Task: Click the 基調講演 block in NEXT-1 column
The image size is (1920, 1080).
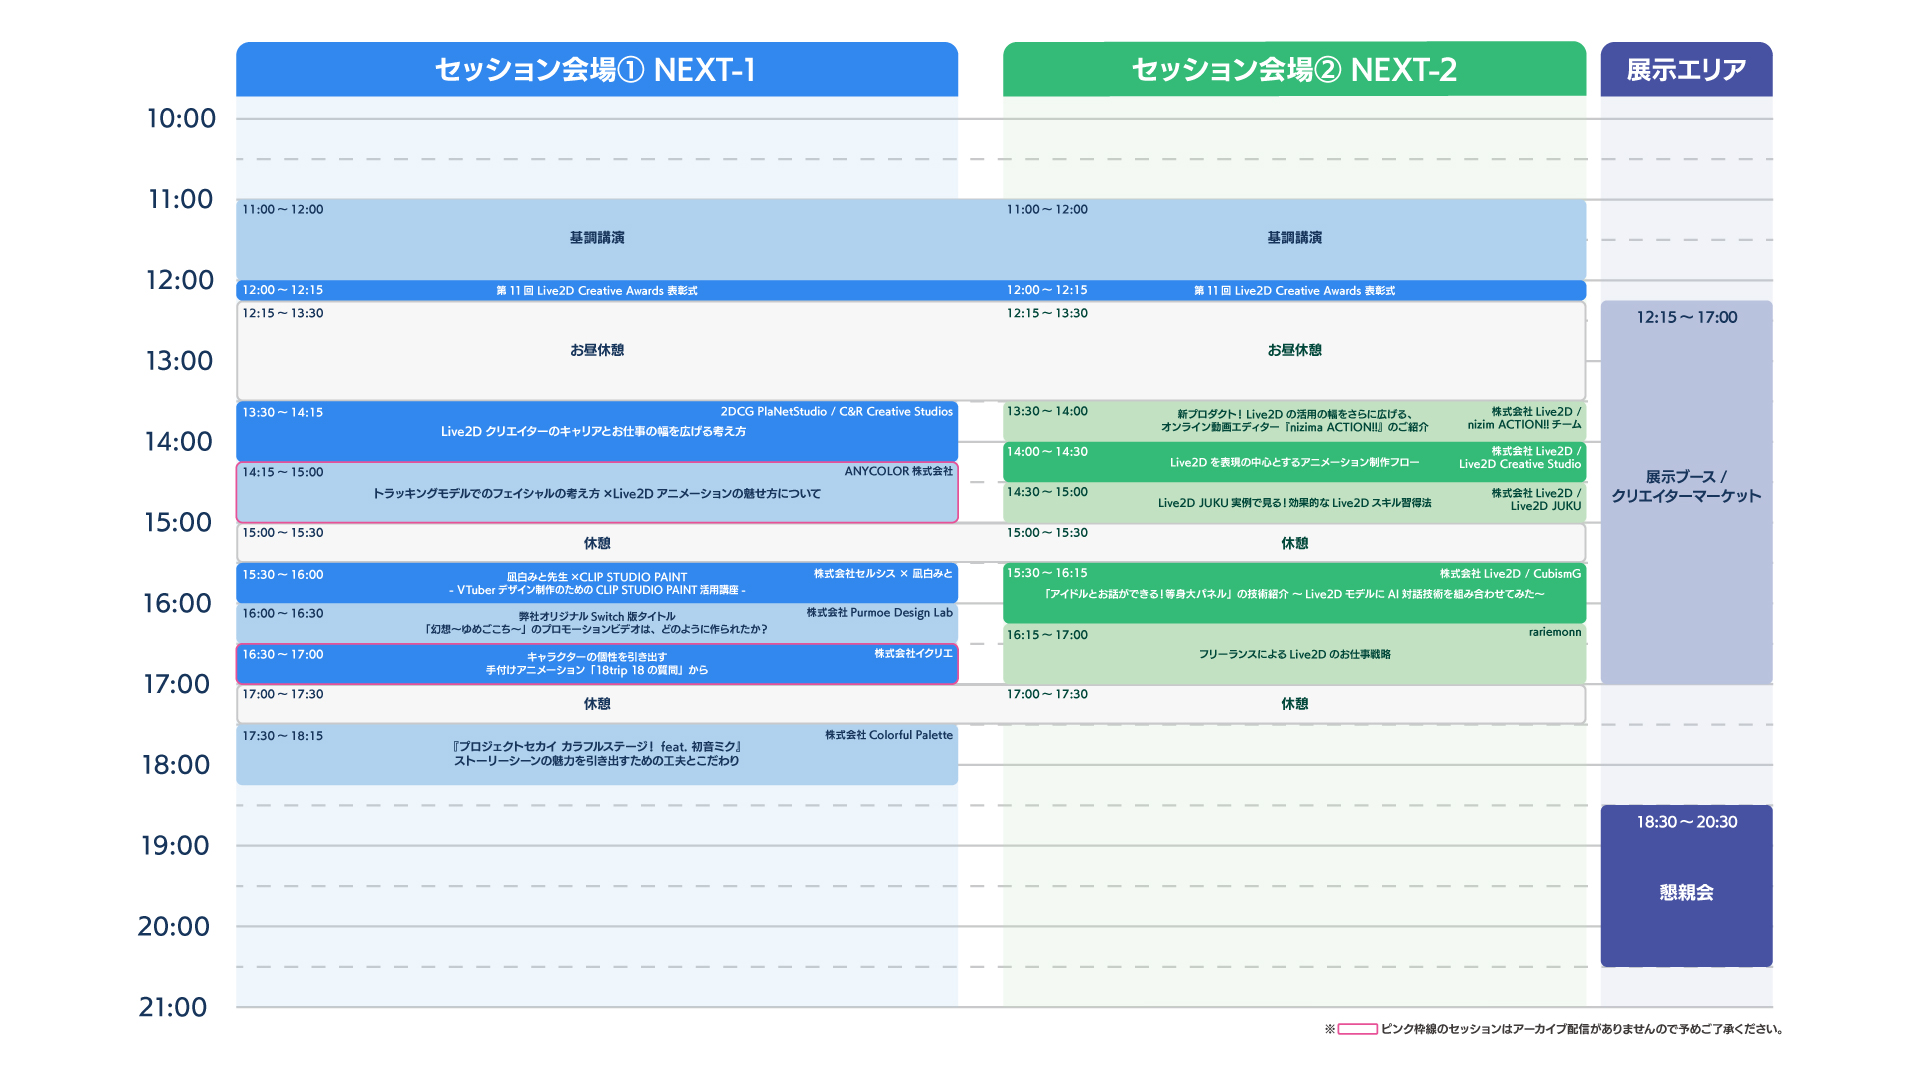Action: coord(597,238)
